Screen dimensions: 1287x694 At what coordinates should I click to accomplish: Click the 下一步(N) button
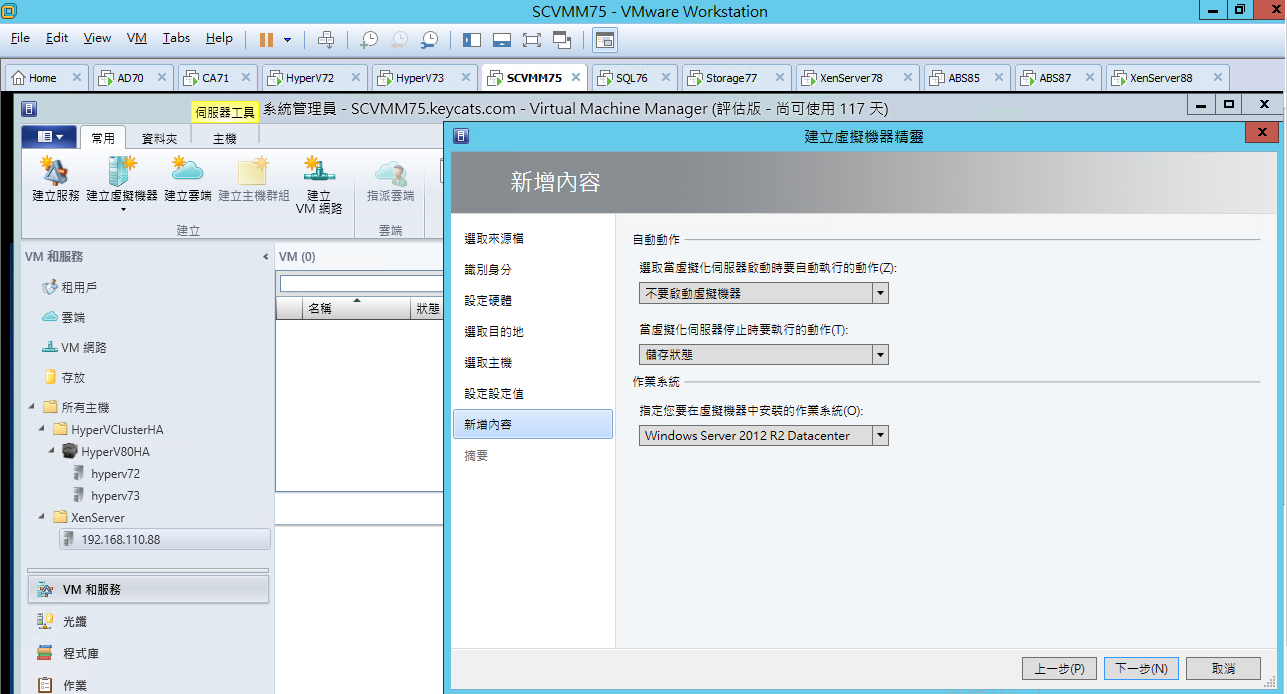(x=1141, y=668)
